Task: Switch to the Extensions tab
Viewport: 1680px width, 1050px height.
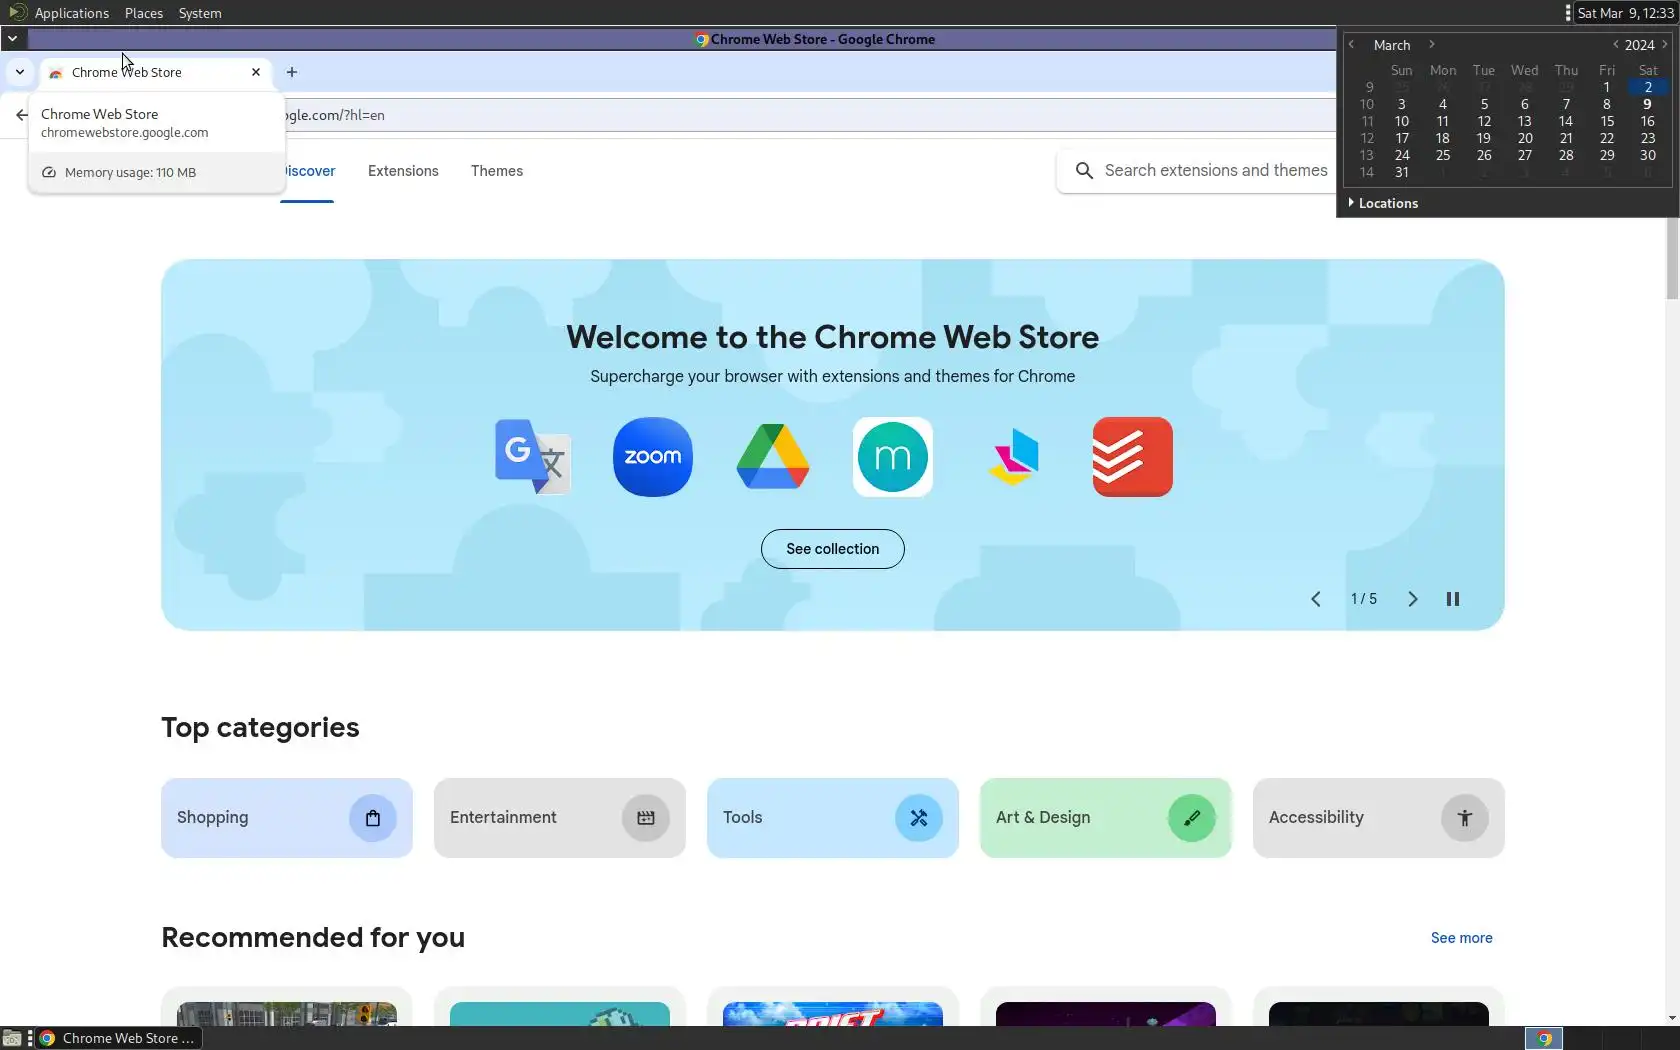Action: tap(403, 171)
